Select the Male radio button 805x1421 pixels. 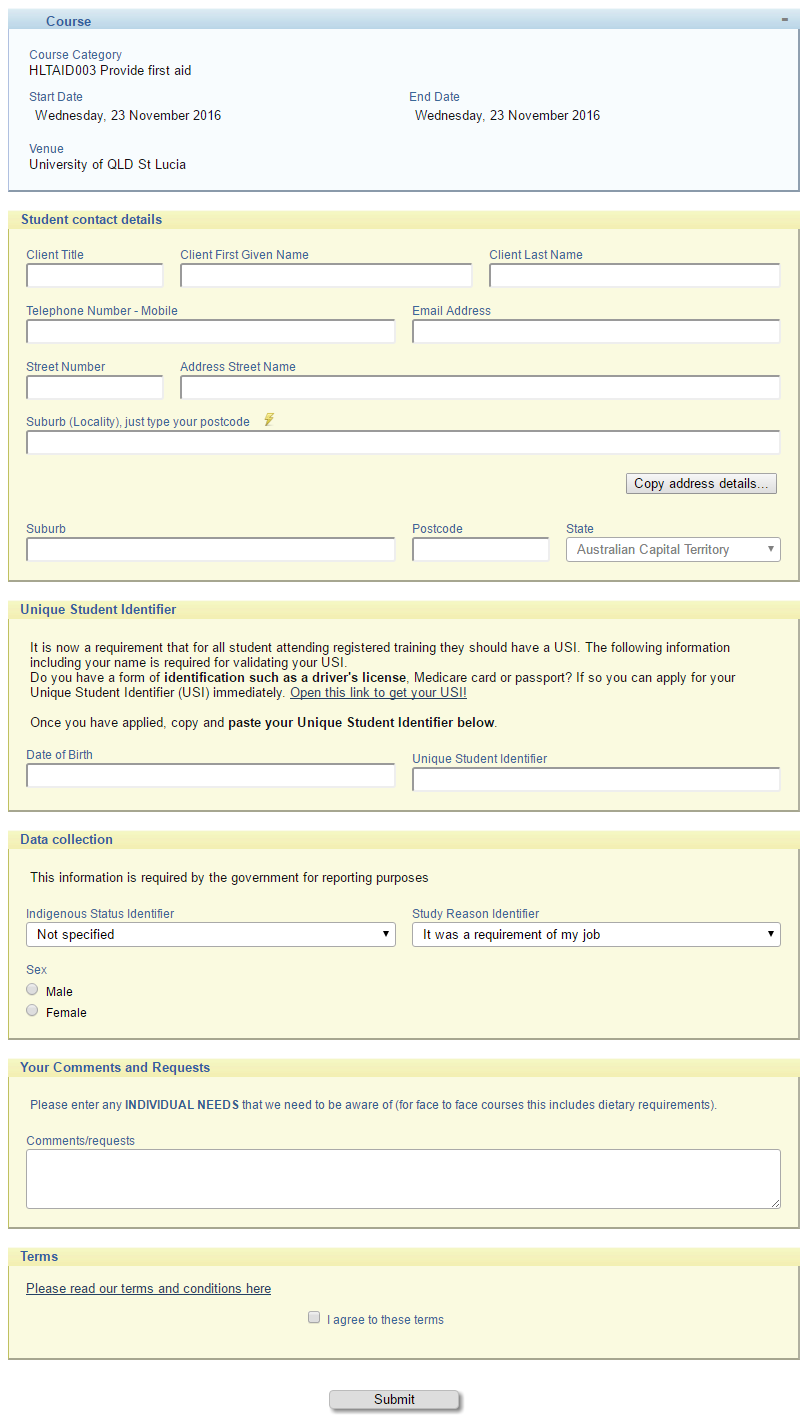tap(33, 990)
